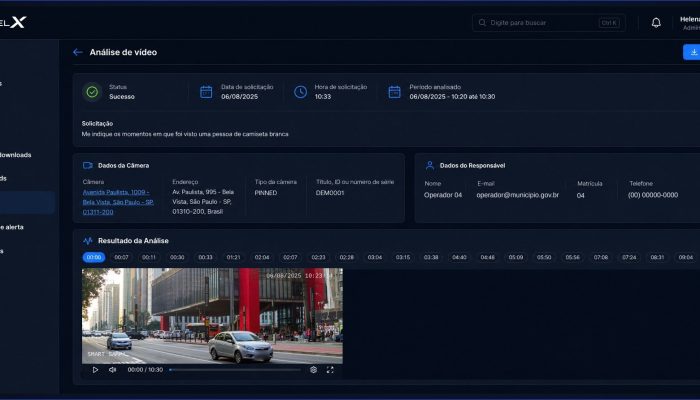Jump to the 03:15 timestamp

(403, 257)
